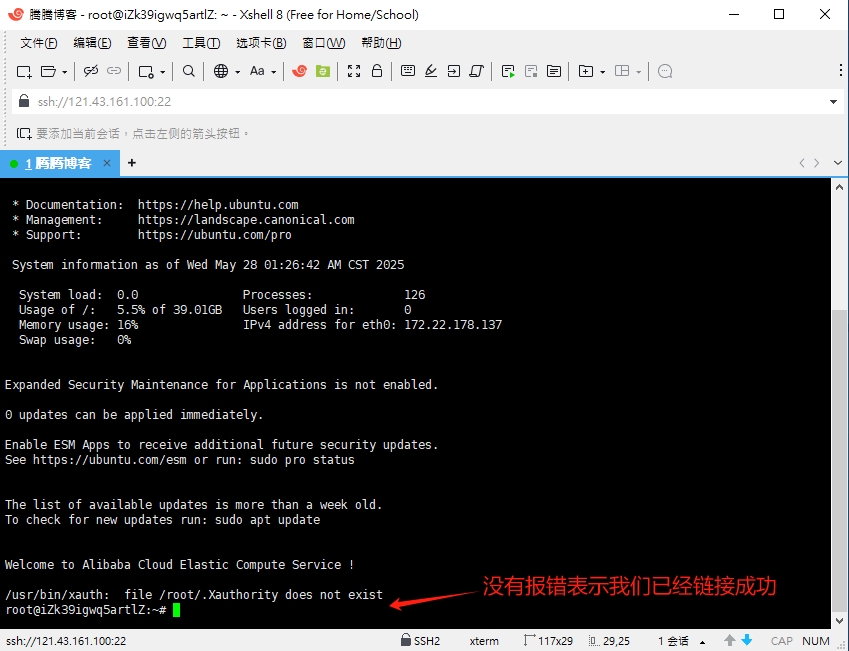Viewport: 849px width, 651px height.
Task: Click the Xftp green file transfer icon
Action: point(322,71)
